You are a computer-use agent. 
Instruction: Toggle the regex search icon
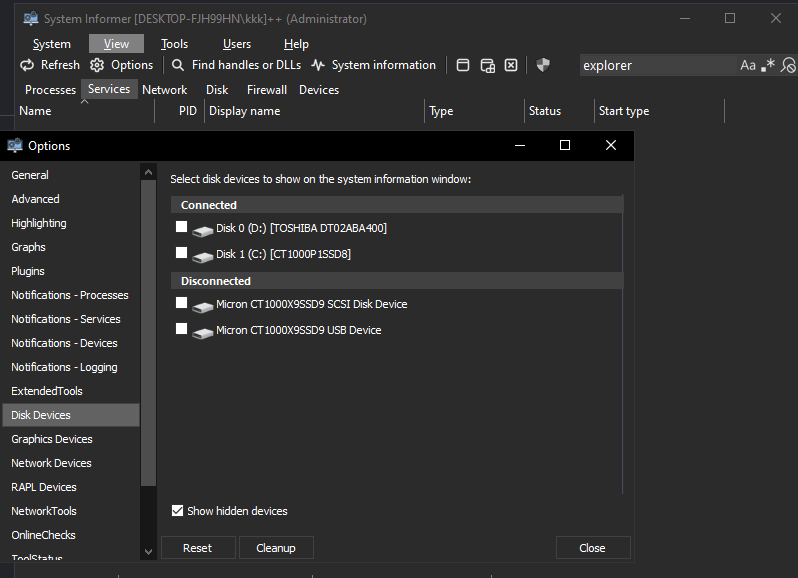click(x=768, y=65)
